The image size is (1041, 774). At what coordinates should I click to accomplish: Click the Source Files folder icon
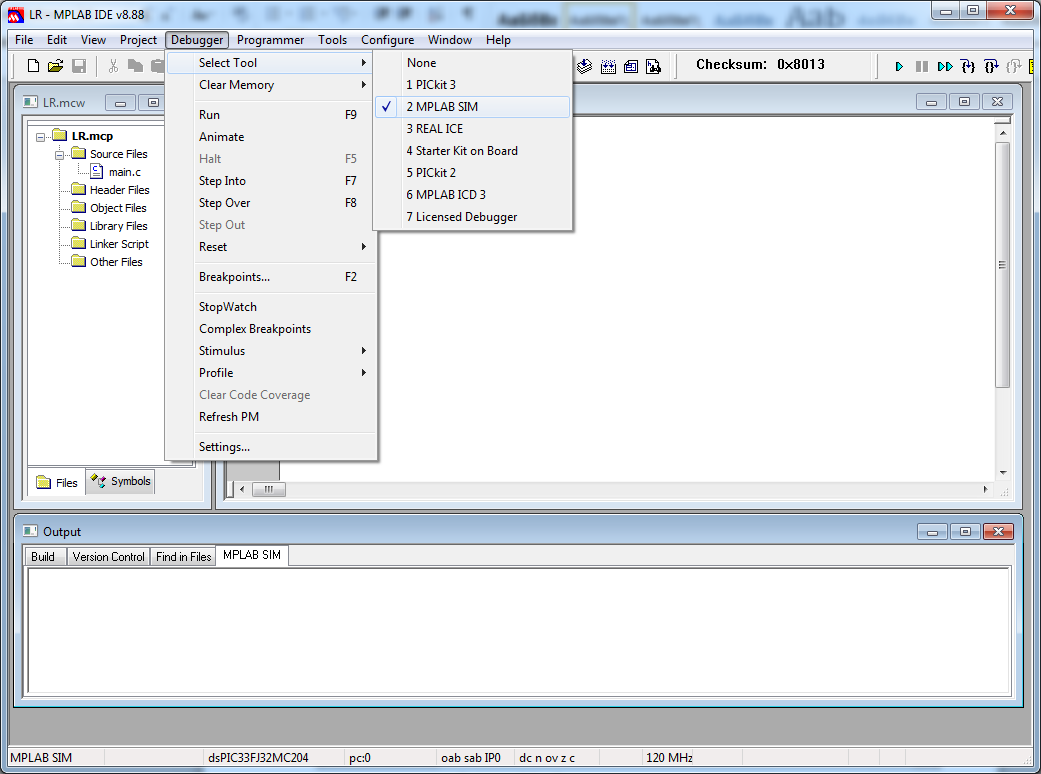click(x=79, y=153)
